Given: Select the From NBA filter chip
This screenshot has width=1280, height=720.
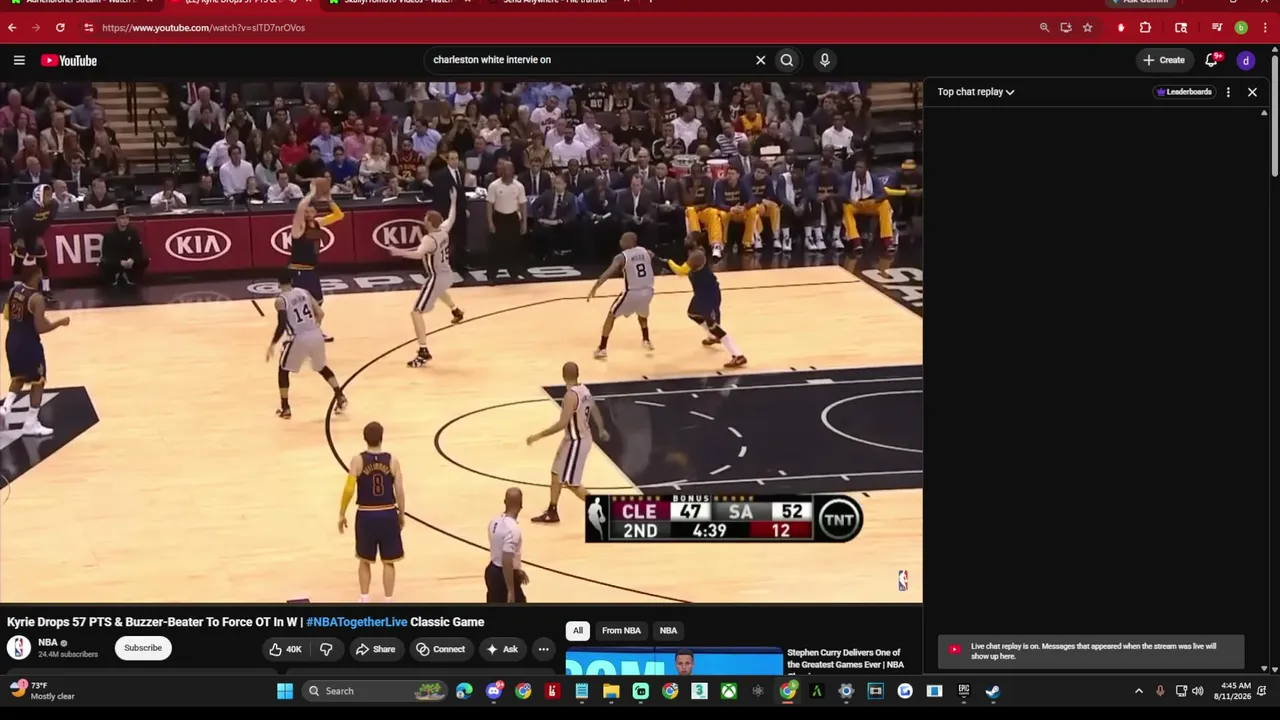Looking at the screenshot, I should 621,631.
